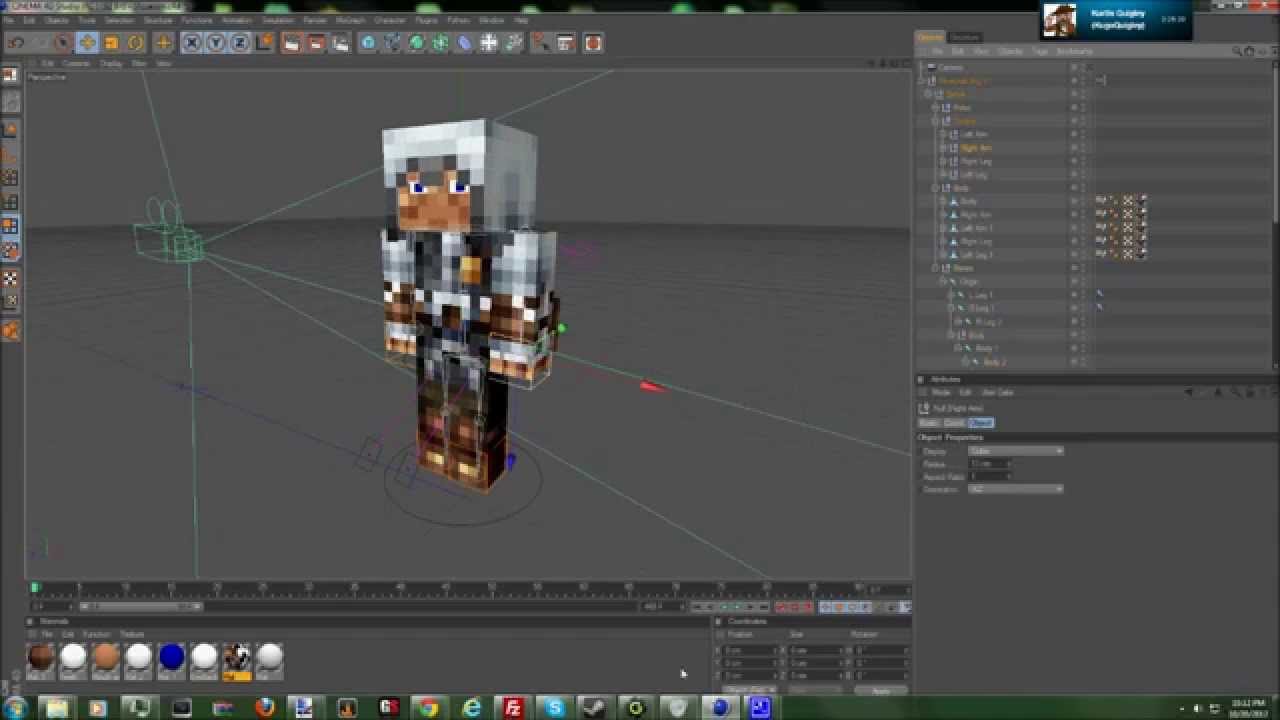Click the blue Bend deformer icon

click(464, 43)
